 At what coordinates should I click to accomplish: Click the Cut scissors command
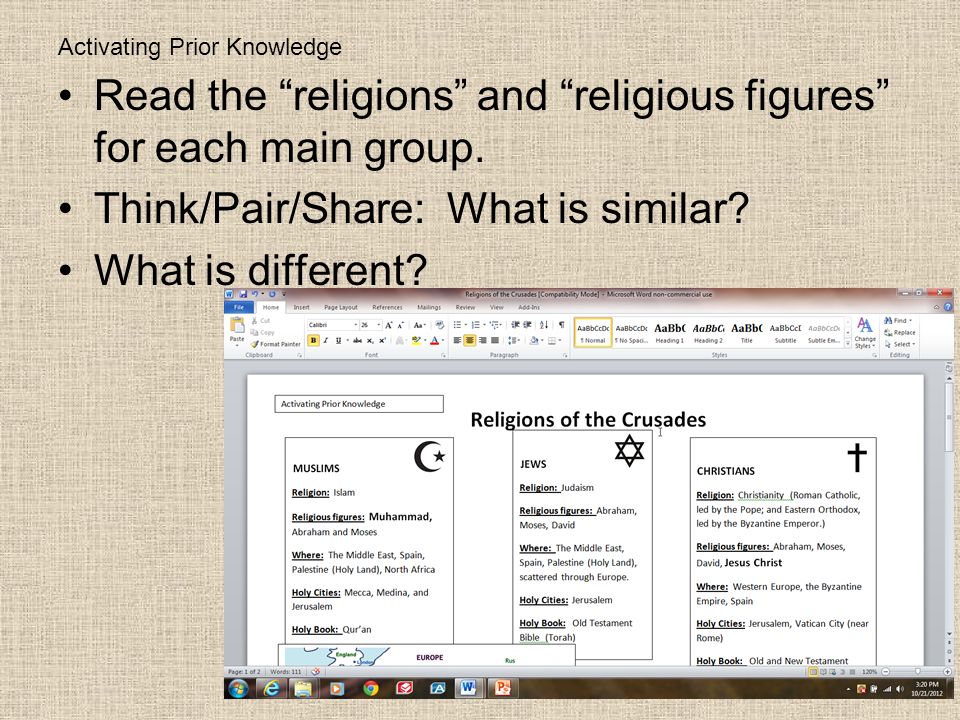261,321
